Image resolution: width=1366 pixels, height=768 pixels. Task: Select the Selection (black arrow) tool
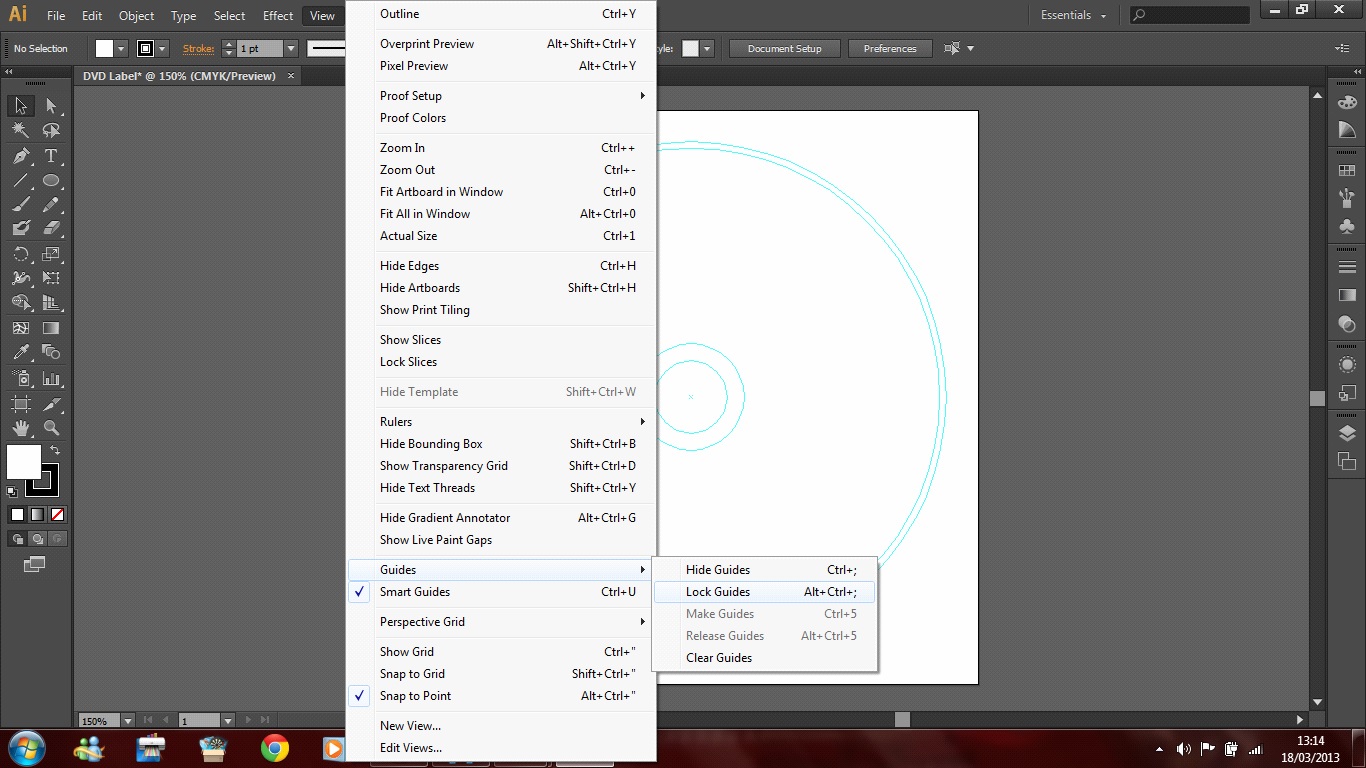coord(21,106)
